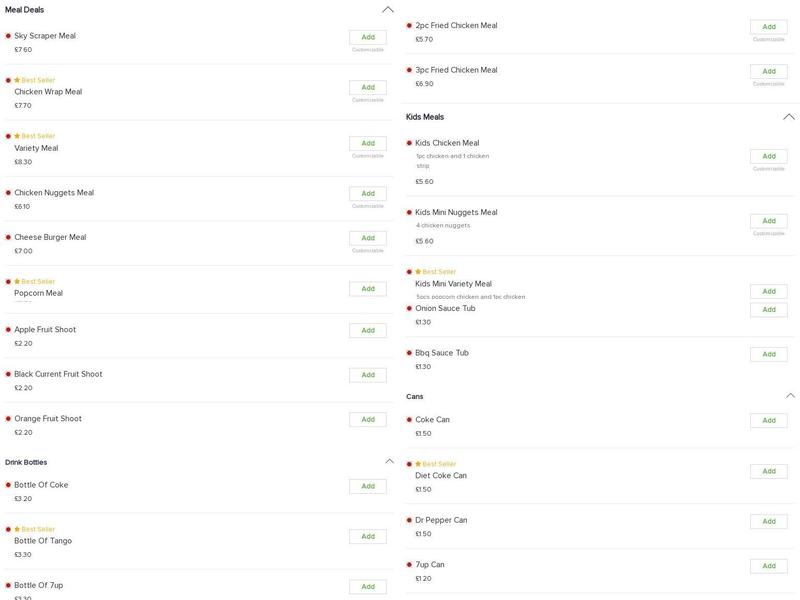Collapse the Kids Meals section

coord(789,117)
